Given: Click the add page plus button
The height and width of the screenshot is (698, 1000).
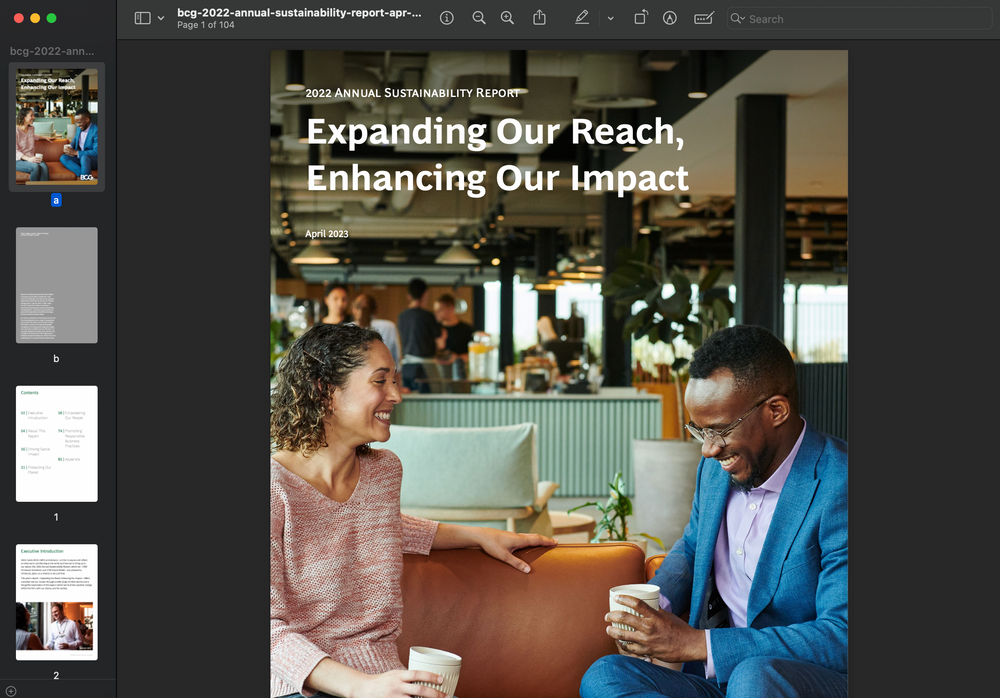Looking at the screenshot, I should pyautogui.click(x=11, y=691).
